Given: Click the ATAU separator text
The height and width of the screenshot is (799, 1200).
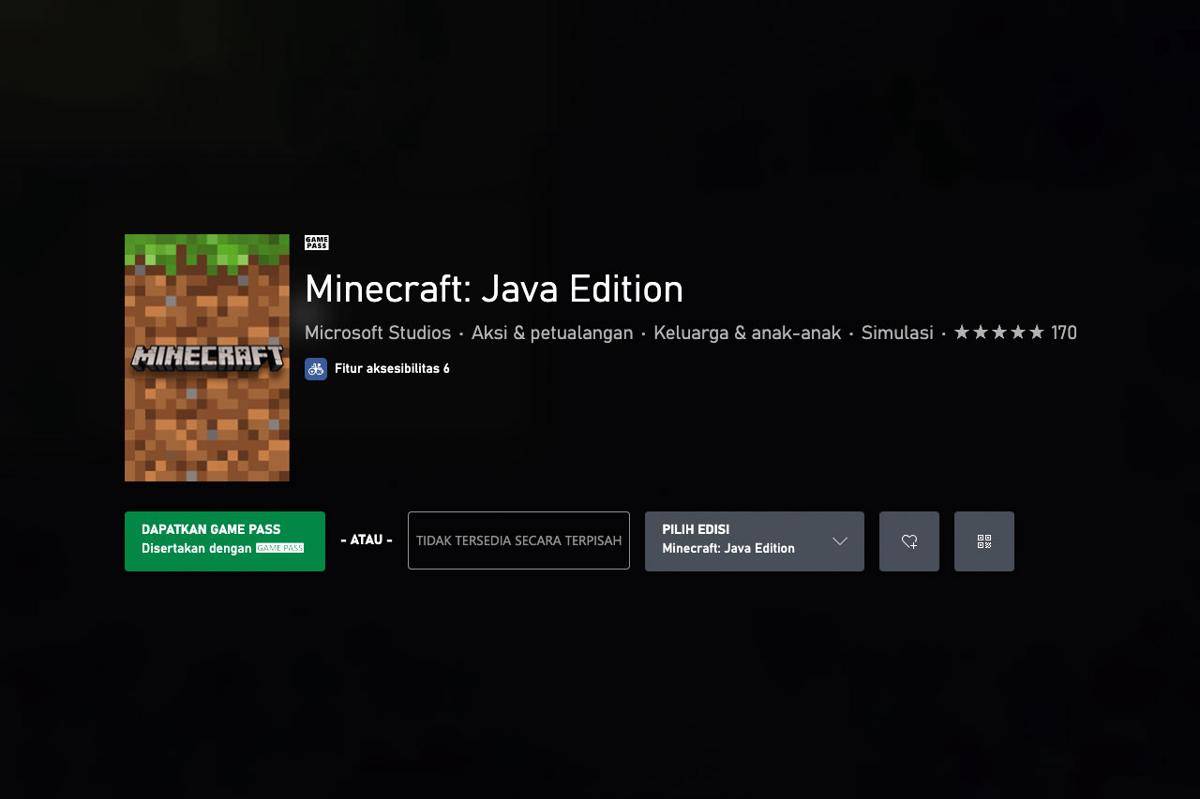Looking at the screenshot, I should 366,540.
